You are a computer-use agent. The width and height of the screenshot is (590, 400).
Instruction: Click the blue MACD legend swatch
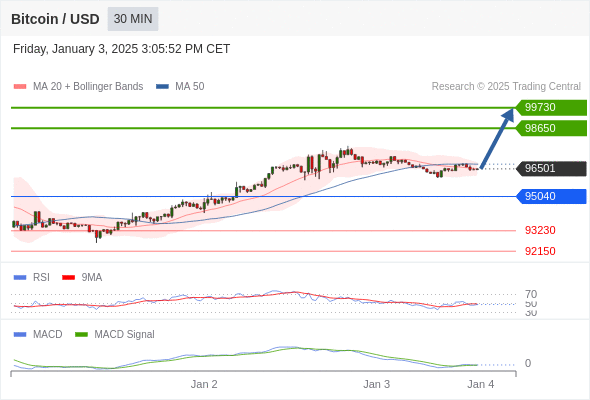[20, 335]
